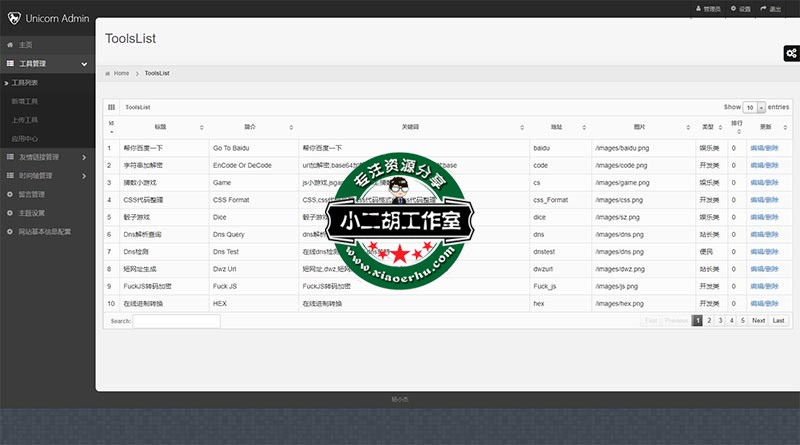
Task: Focus the Search input field below table
Action: pyautogui.click(x=176, y=321)
